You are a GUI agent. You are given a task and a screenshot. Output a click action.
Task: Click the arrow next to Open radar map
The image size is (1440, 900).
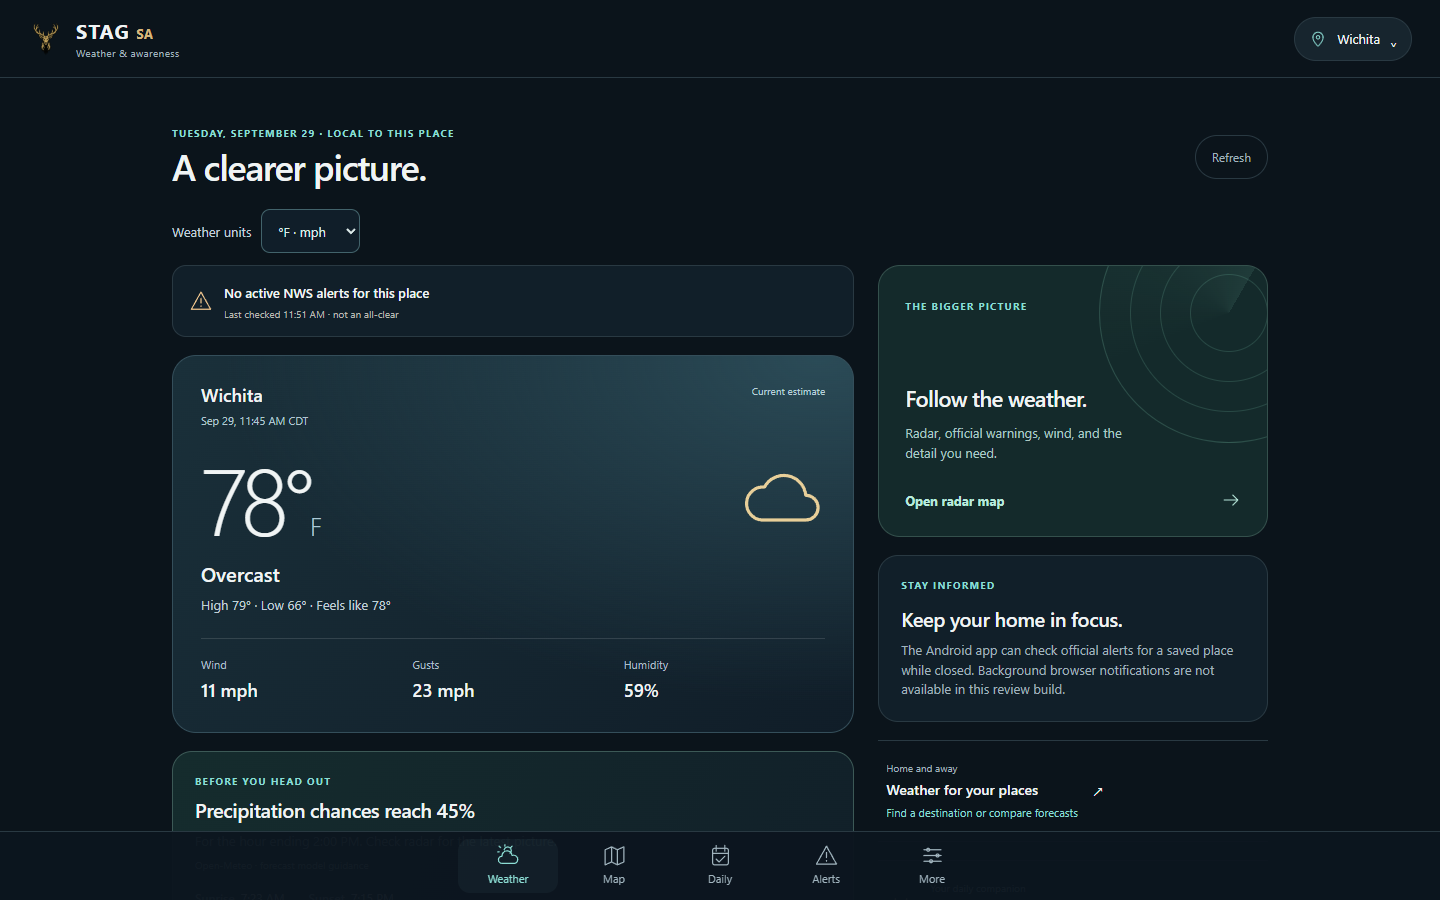click(x=1231, y=500)
